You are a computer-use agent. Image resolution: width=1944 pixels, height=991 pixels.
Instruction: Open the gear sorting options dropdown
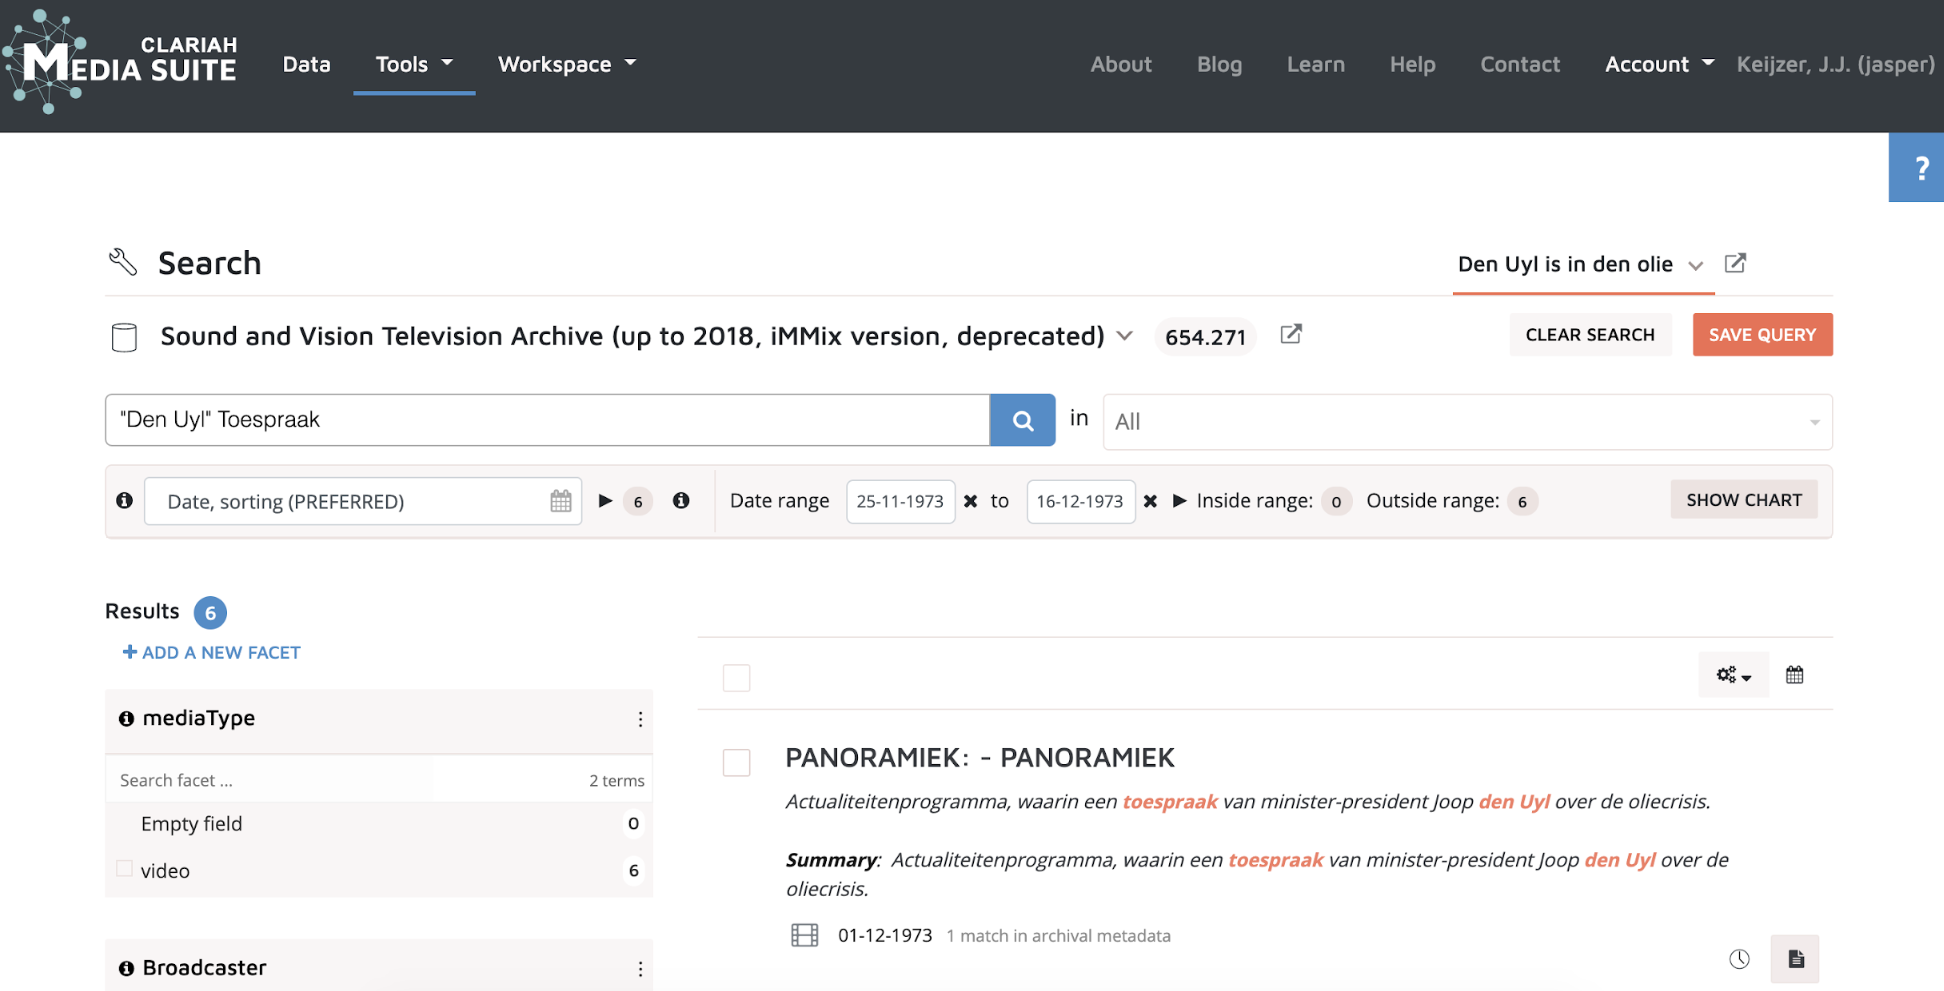point(1733,675)
